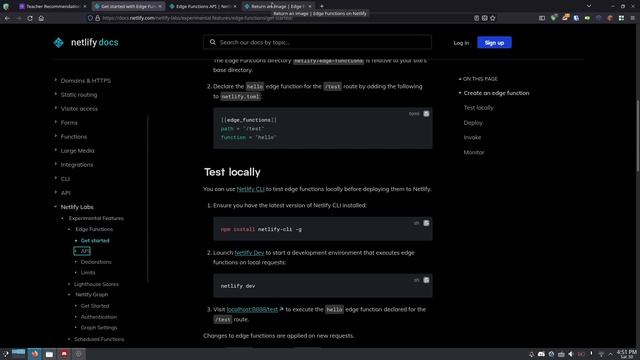Open the file manager taskbar icon

(49, 354)
